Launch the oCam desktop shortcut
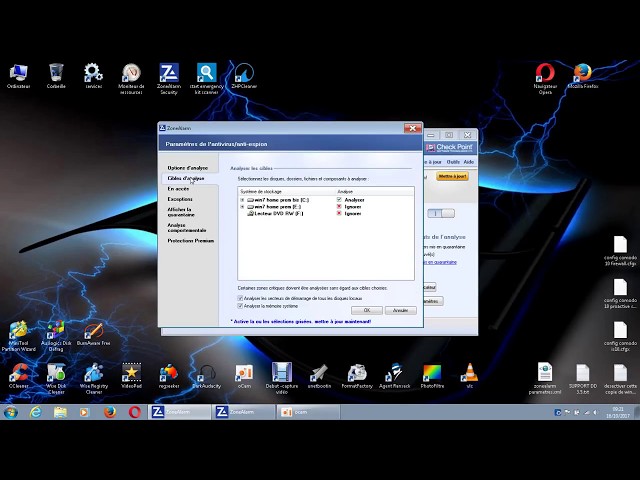 [244, 376]
